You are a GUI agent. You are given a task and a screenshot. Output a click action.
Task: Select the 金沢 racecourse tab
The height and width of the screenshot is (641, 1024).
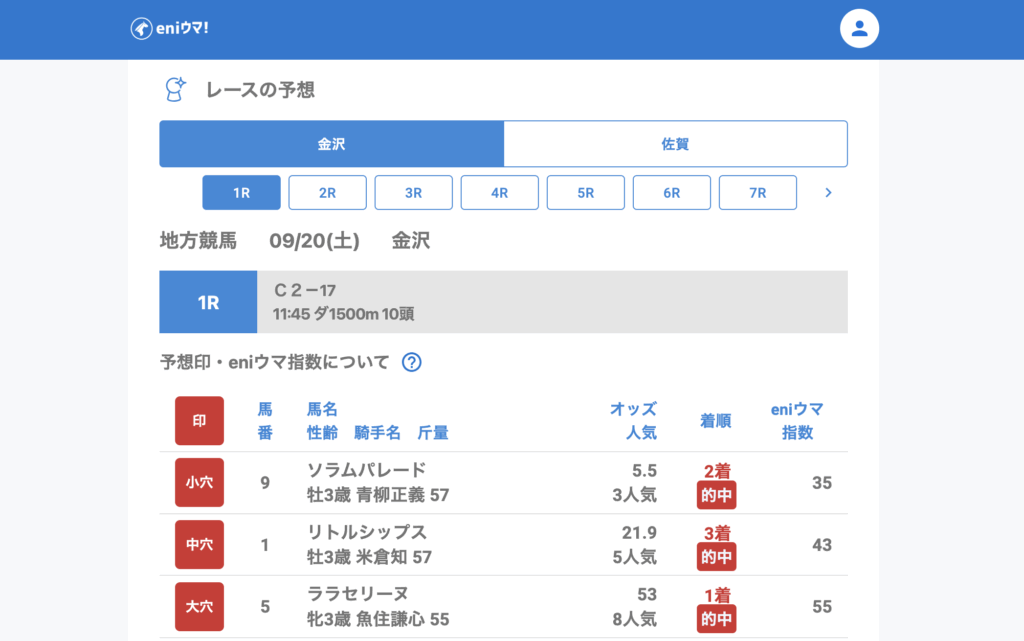pos(331,144)
